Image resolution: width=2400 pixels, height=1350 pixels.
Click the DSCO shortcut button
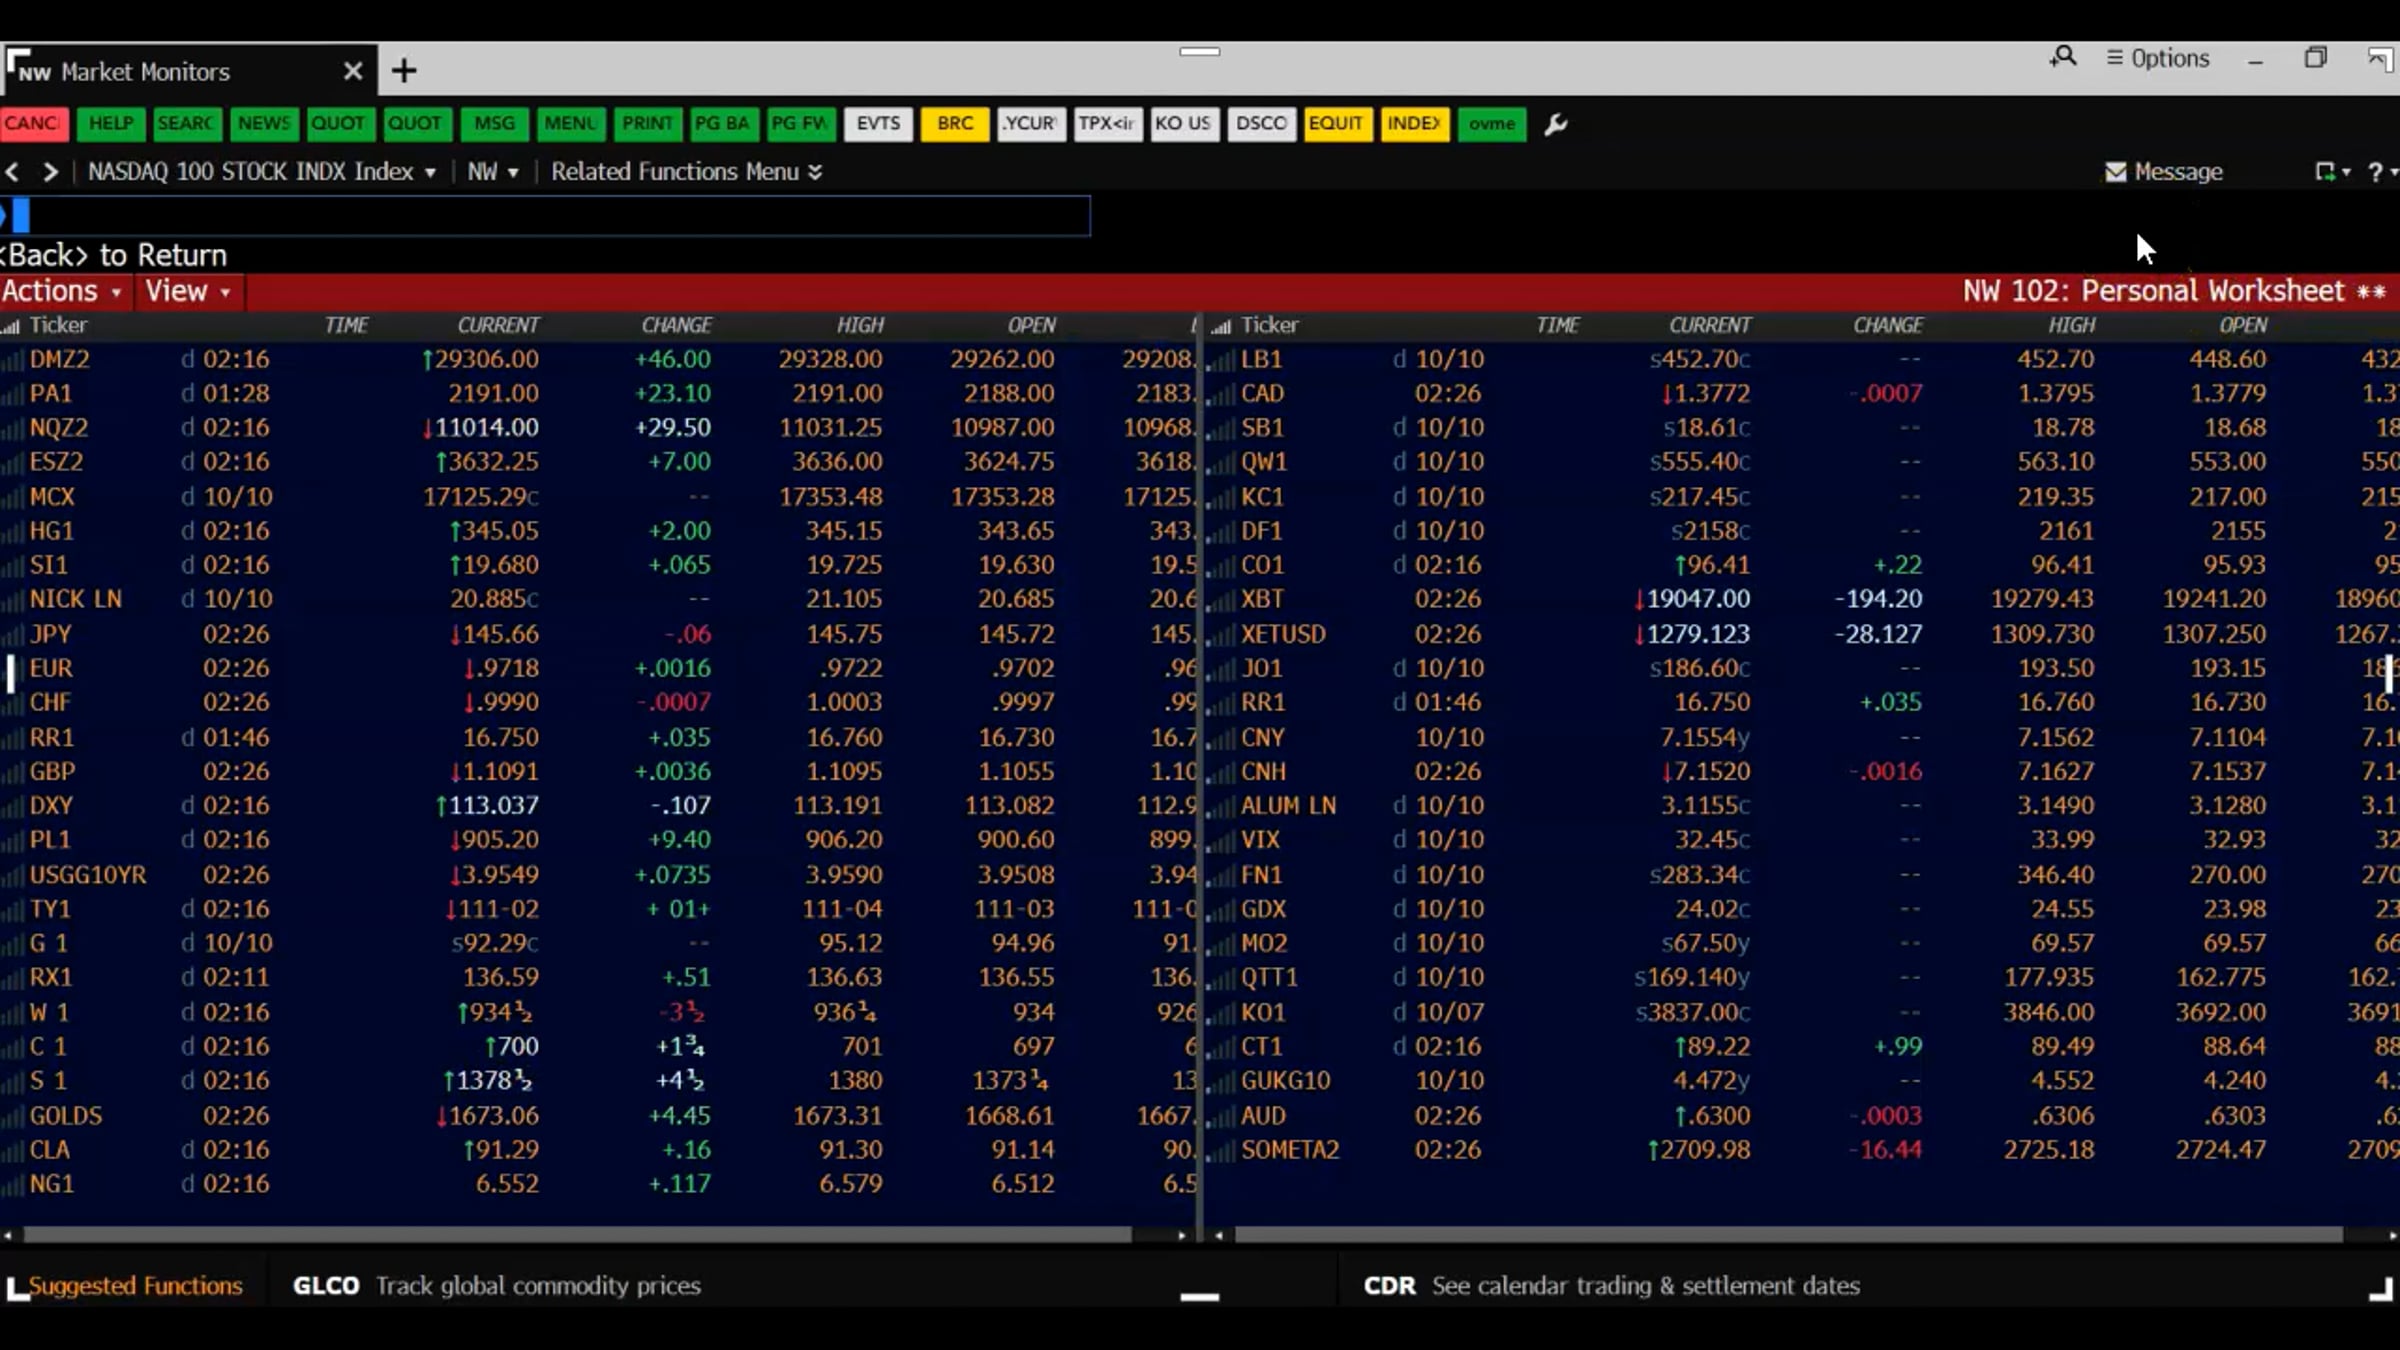click(1261, 124)
